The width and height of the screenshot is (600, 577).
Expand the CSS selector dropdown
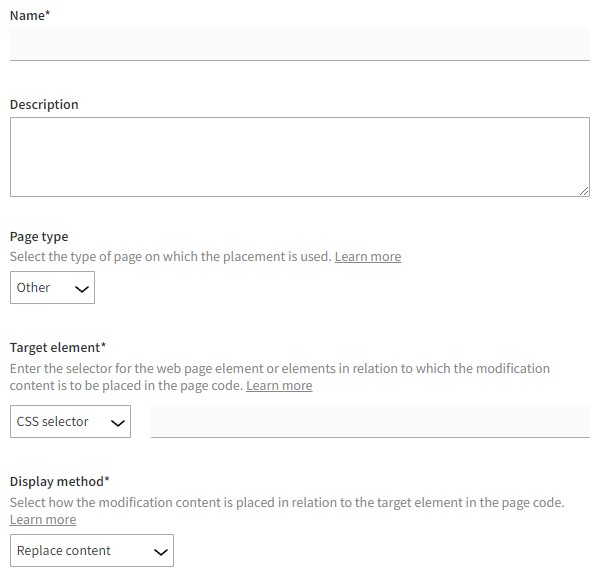pos(70,422)
